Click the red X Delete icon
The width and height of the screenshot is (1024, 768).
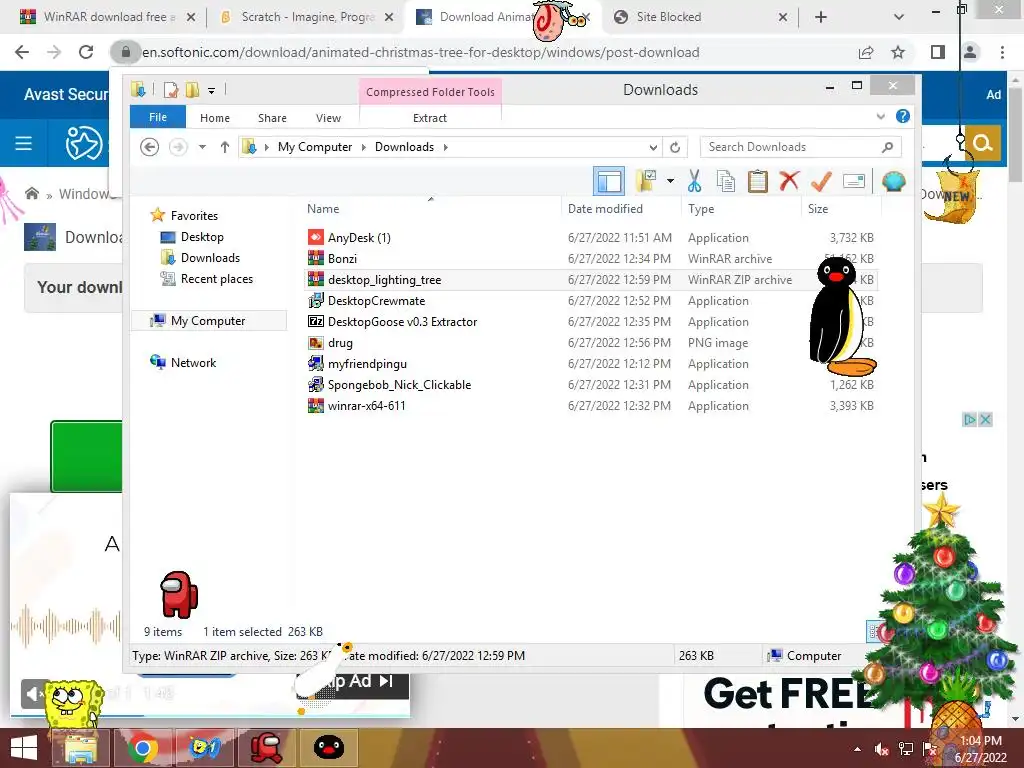[x=789, y=180]
